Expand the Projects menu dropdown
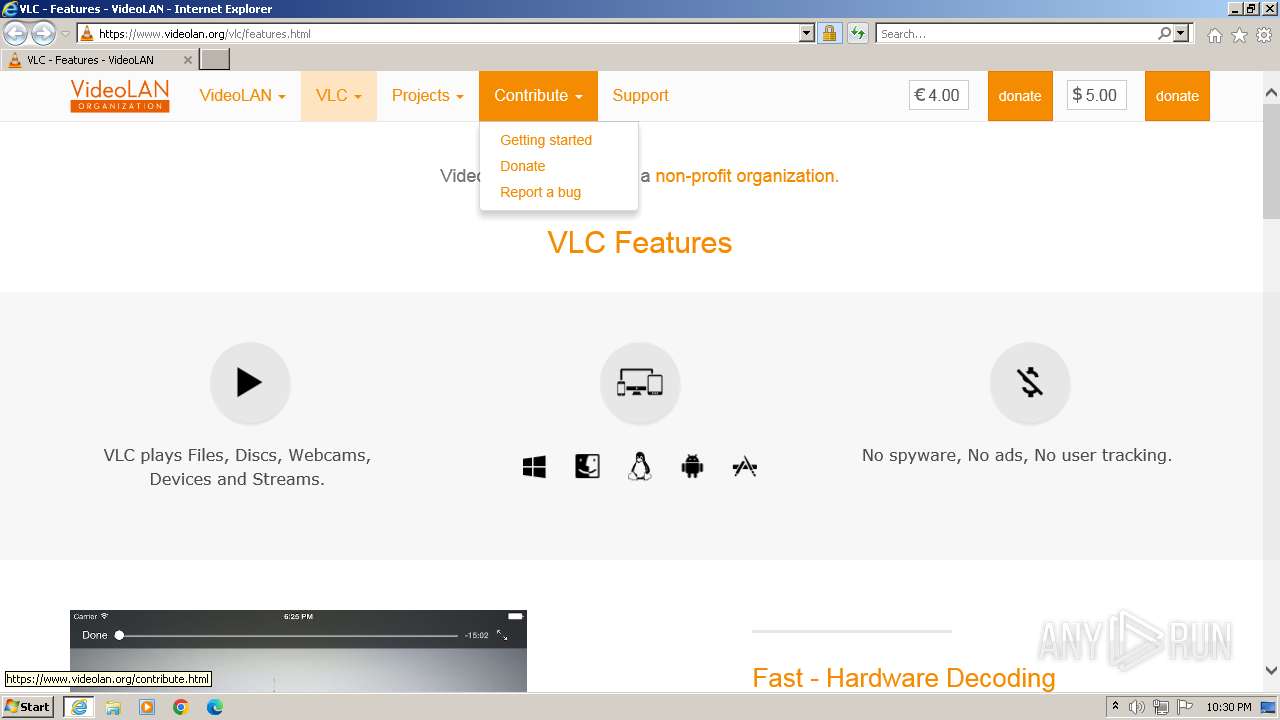This screenshot has height=720, width=1280. pyautogui.click(x=427, y=96)
